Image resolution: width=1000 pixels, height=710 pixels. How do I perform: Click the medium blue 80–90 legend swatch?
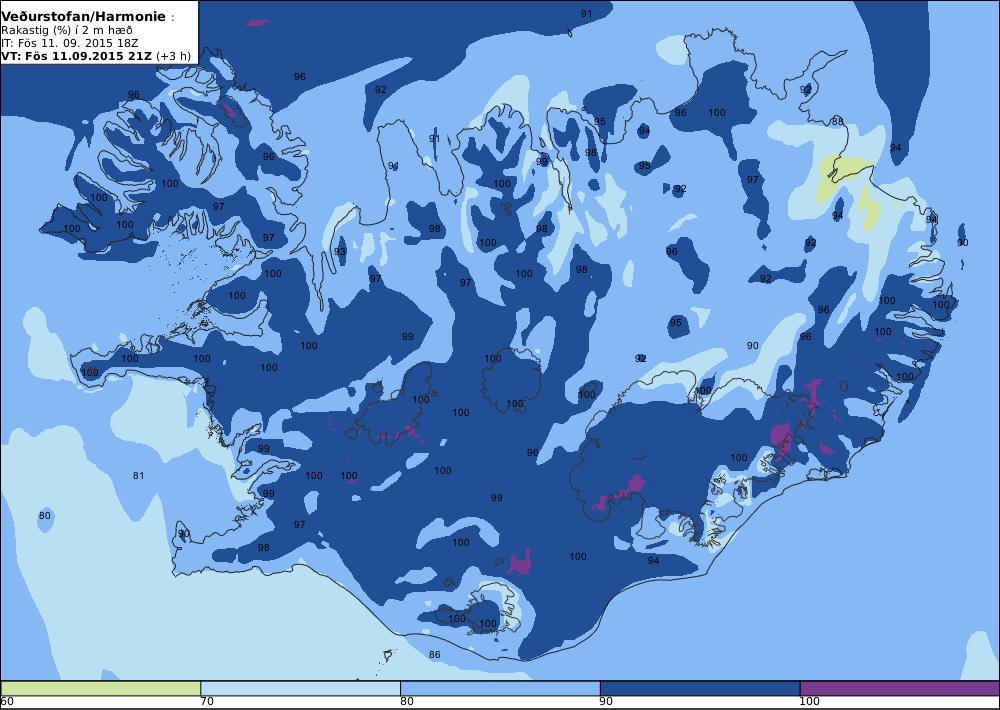[500, 688]
